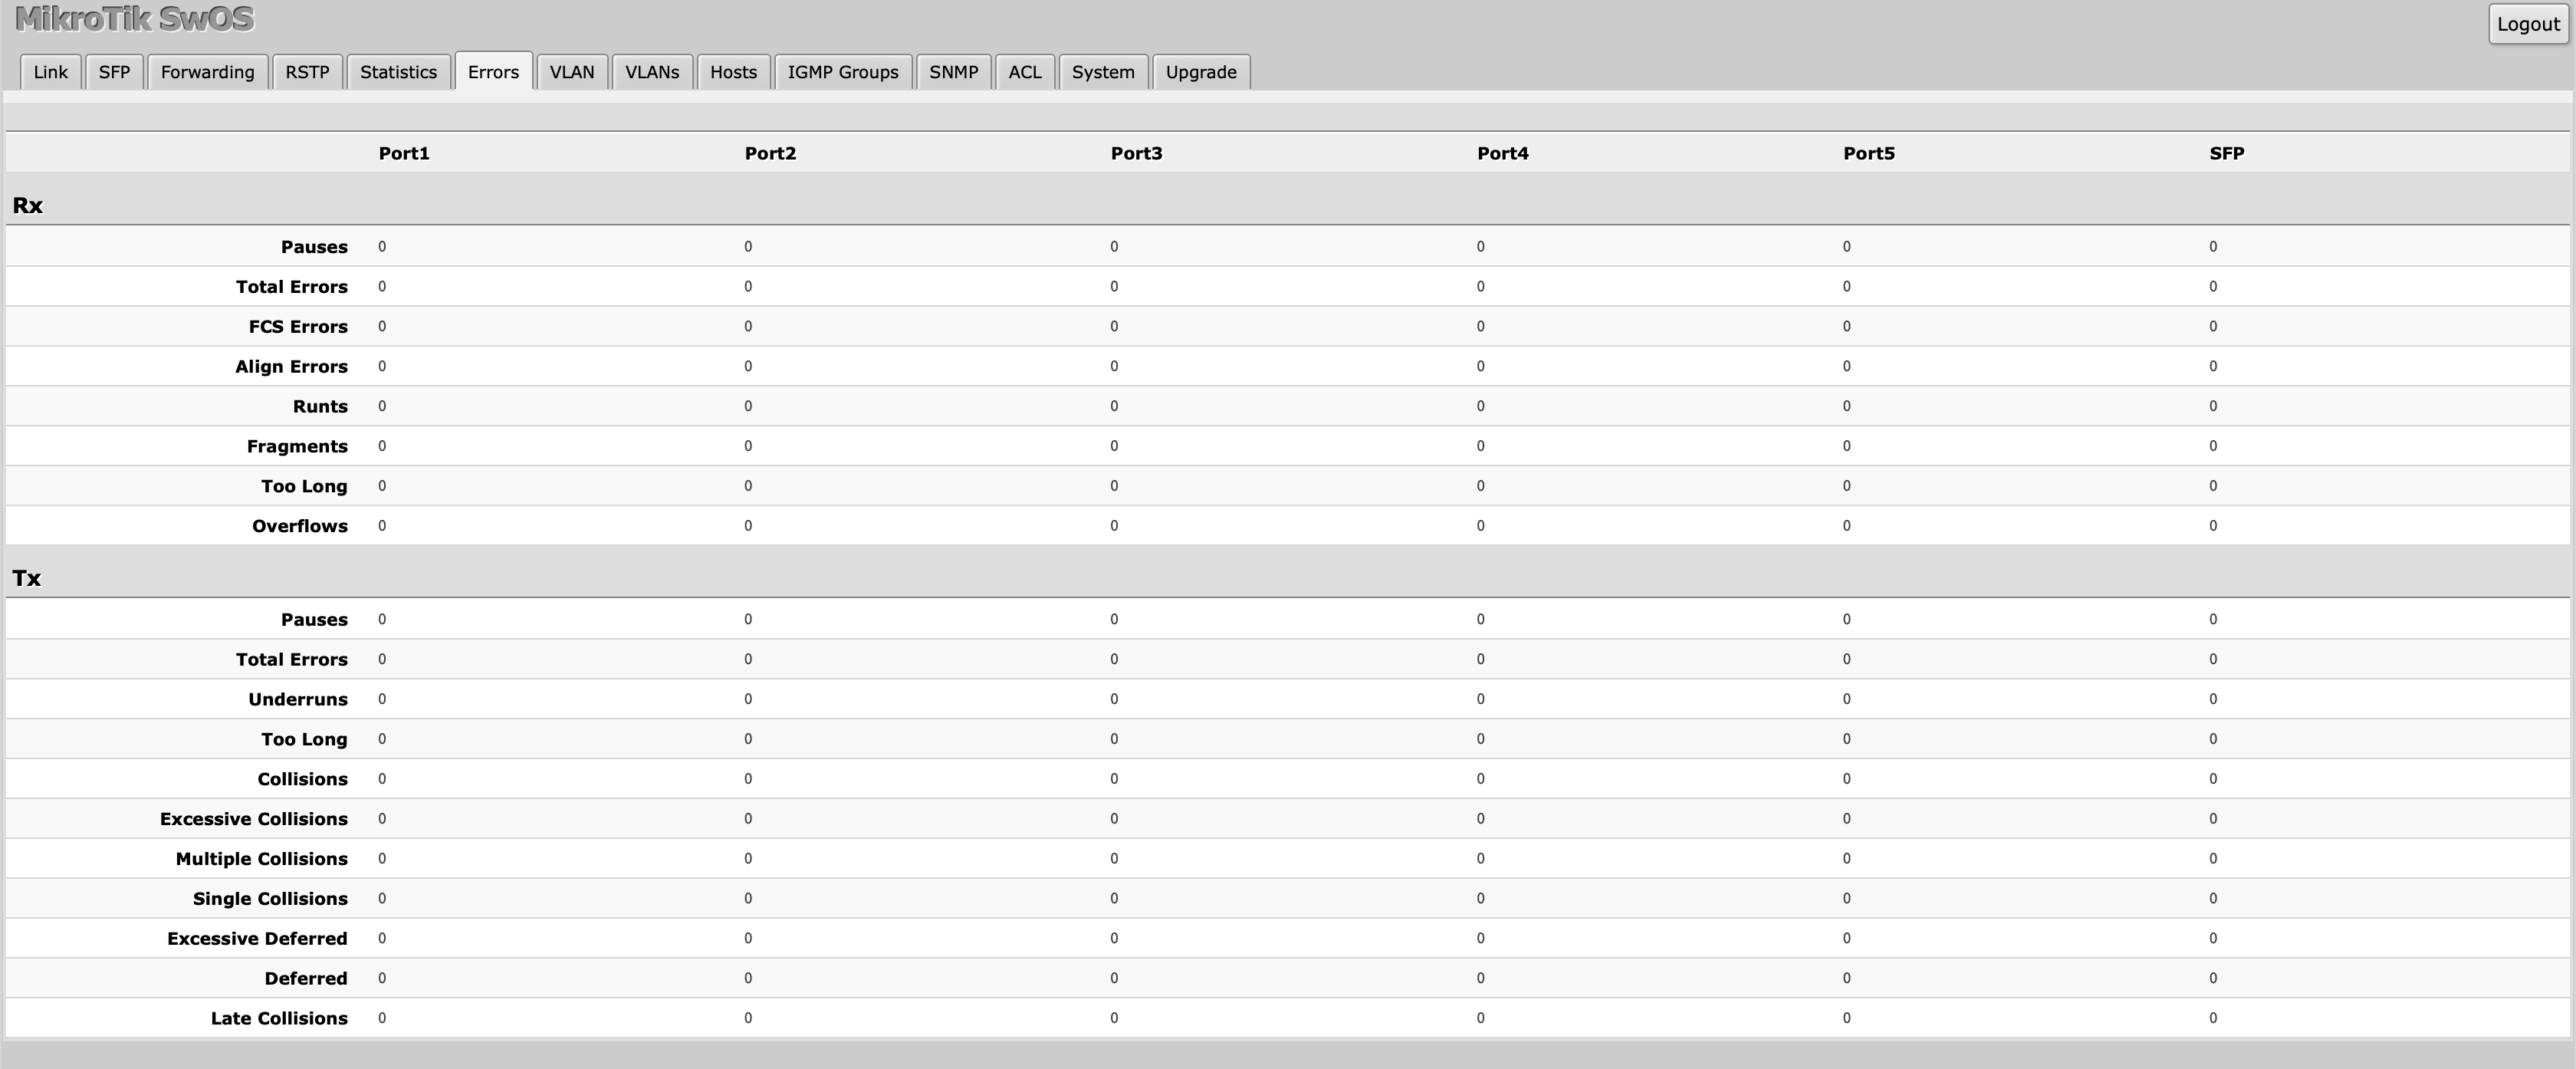Viewport: 2576px width, 1069px height.
Task: Click Port1 Late Collisions value
Action: tap(382, 1019)
